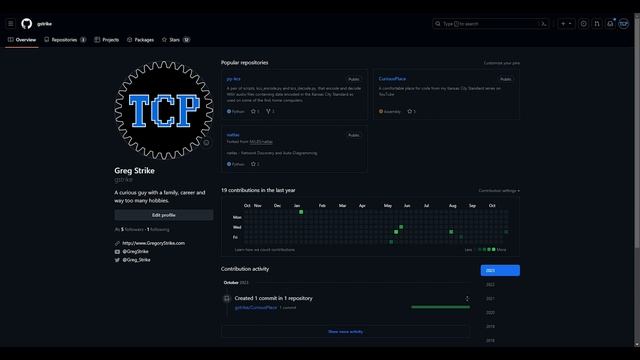The image size is (640, 360).
Task: Open the py-kcs repository link
Action: (233, 79)
